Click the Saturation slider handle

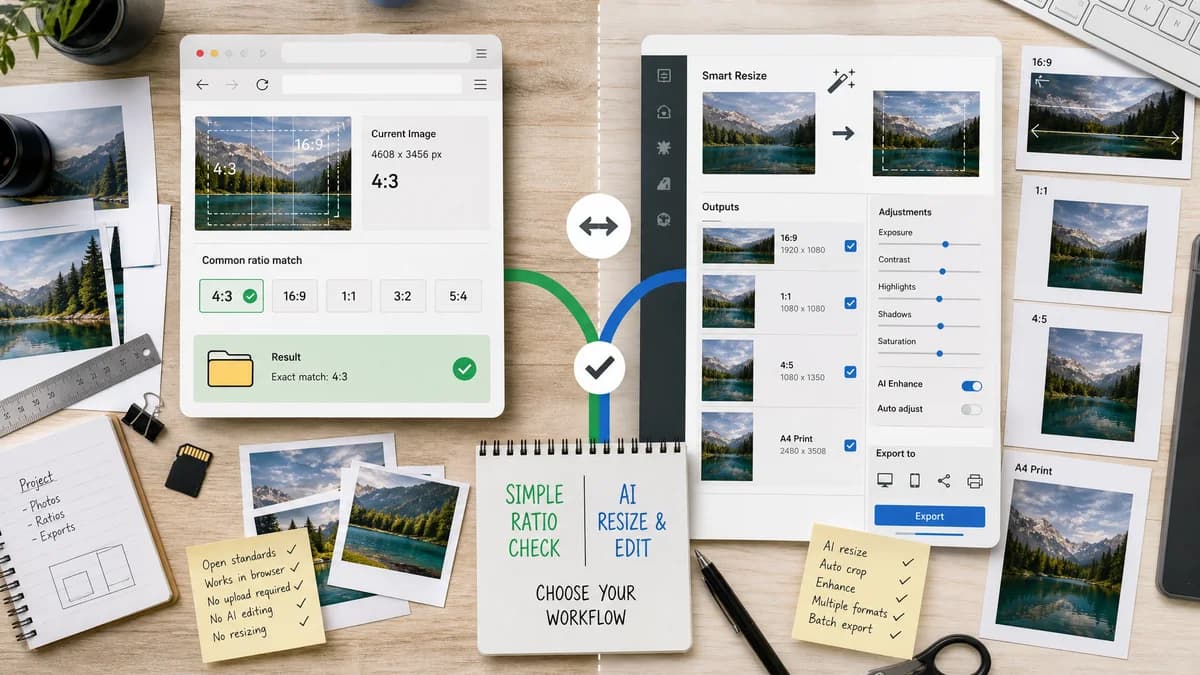coord(940,353)
